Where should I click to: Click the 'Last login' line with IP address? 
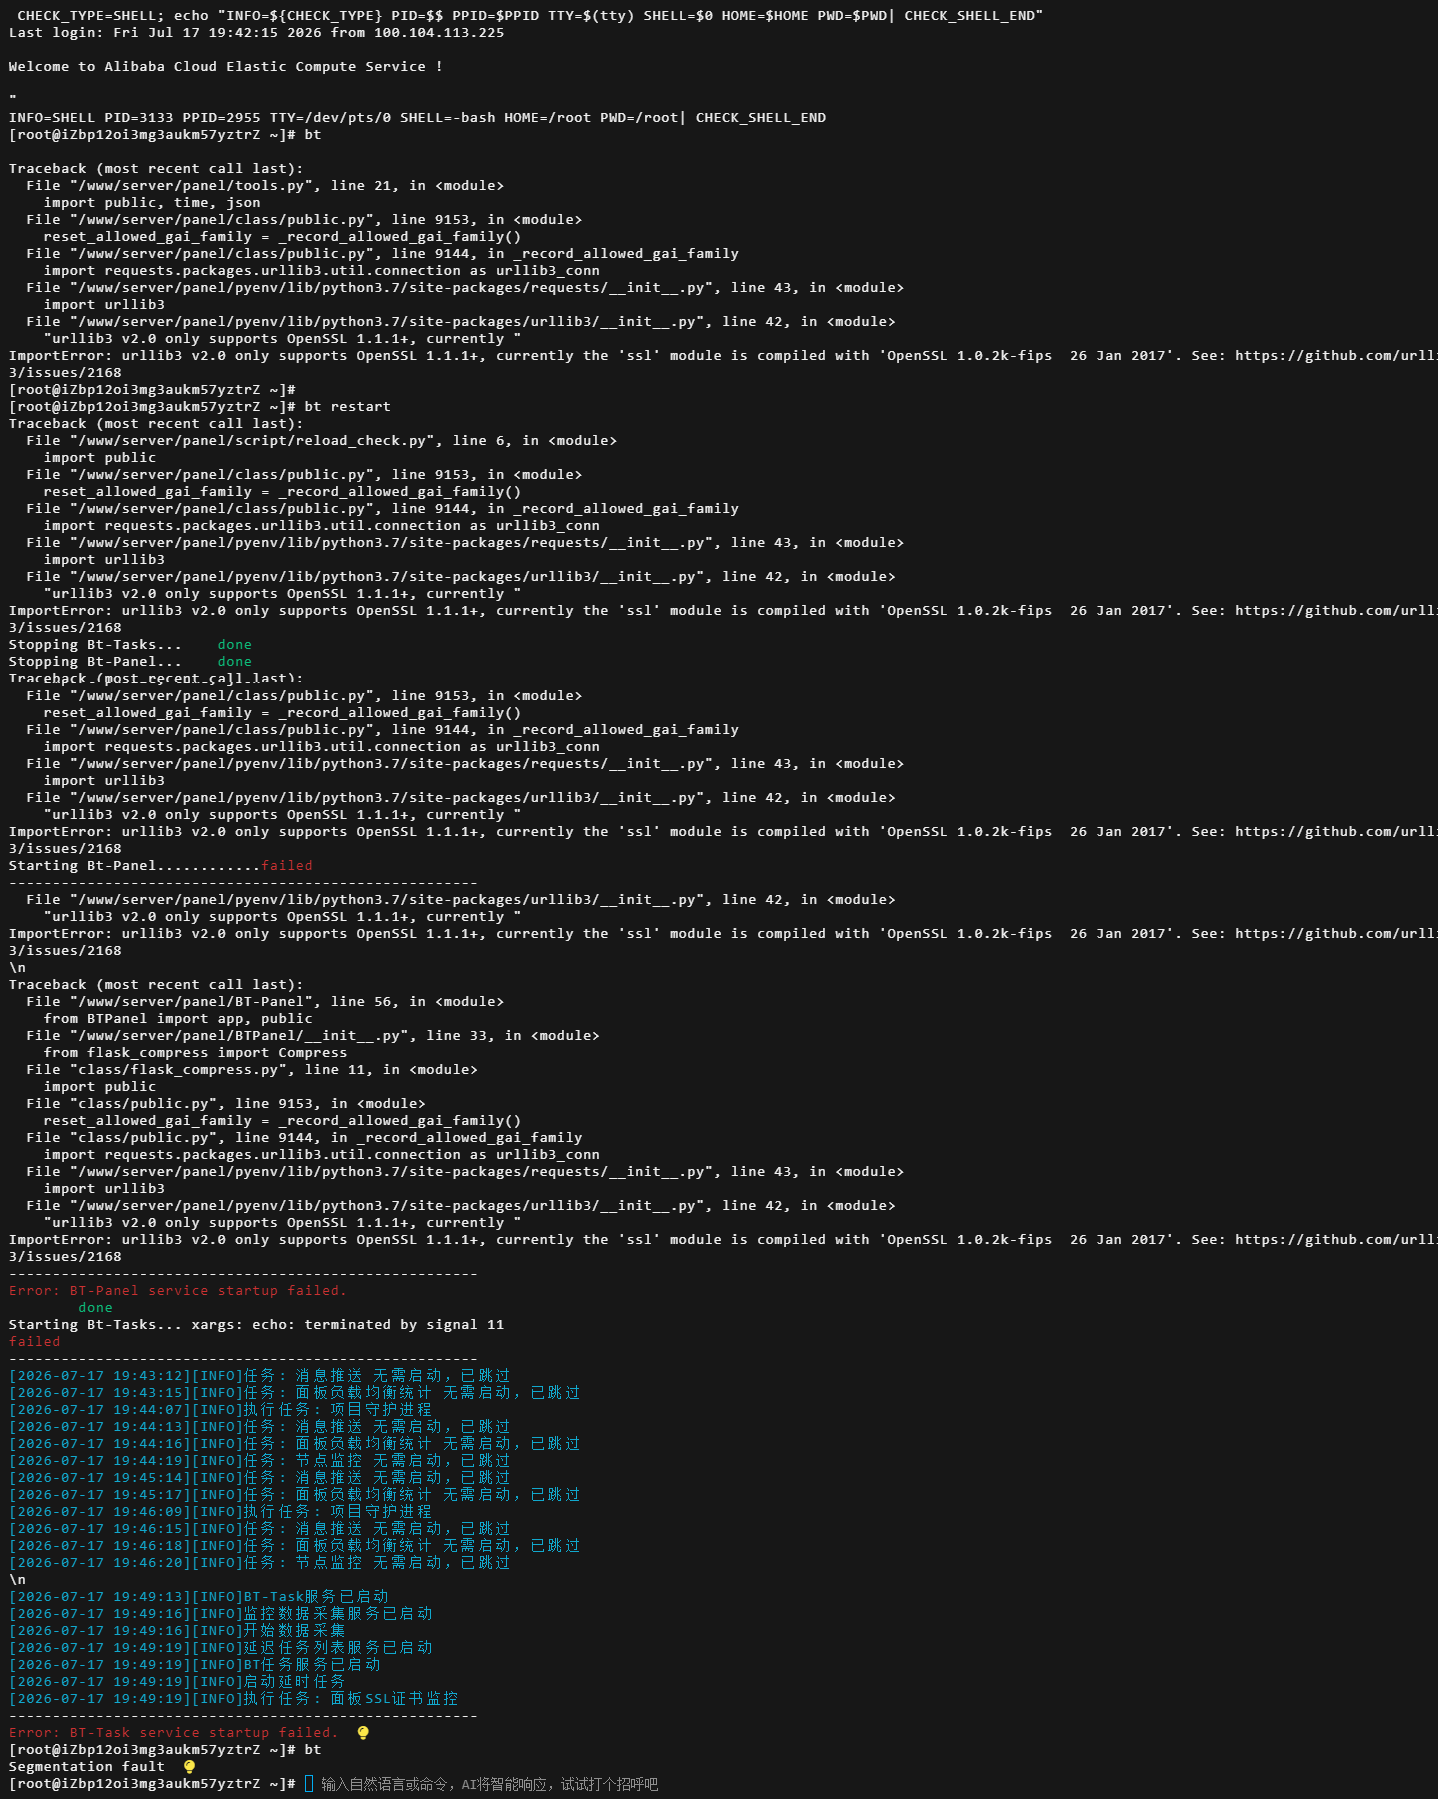257,33
